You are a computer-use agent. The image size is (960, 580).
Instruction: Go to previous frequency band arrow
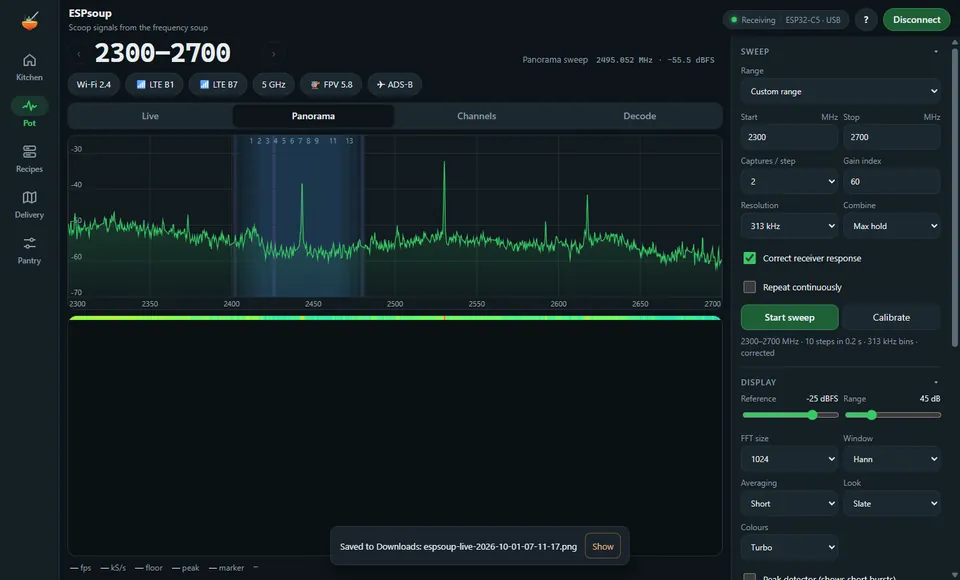point(78,54)
